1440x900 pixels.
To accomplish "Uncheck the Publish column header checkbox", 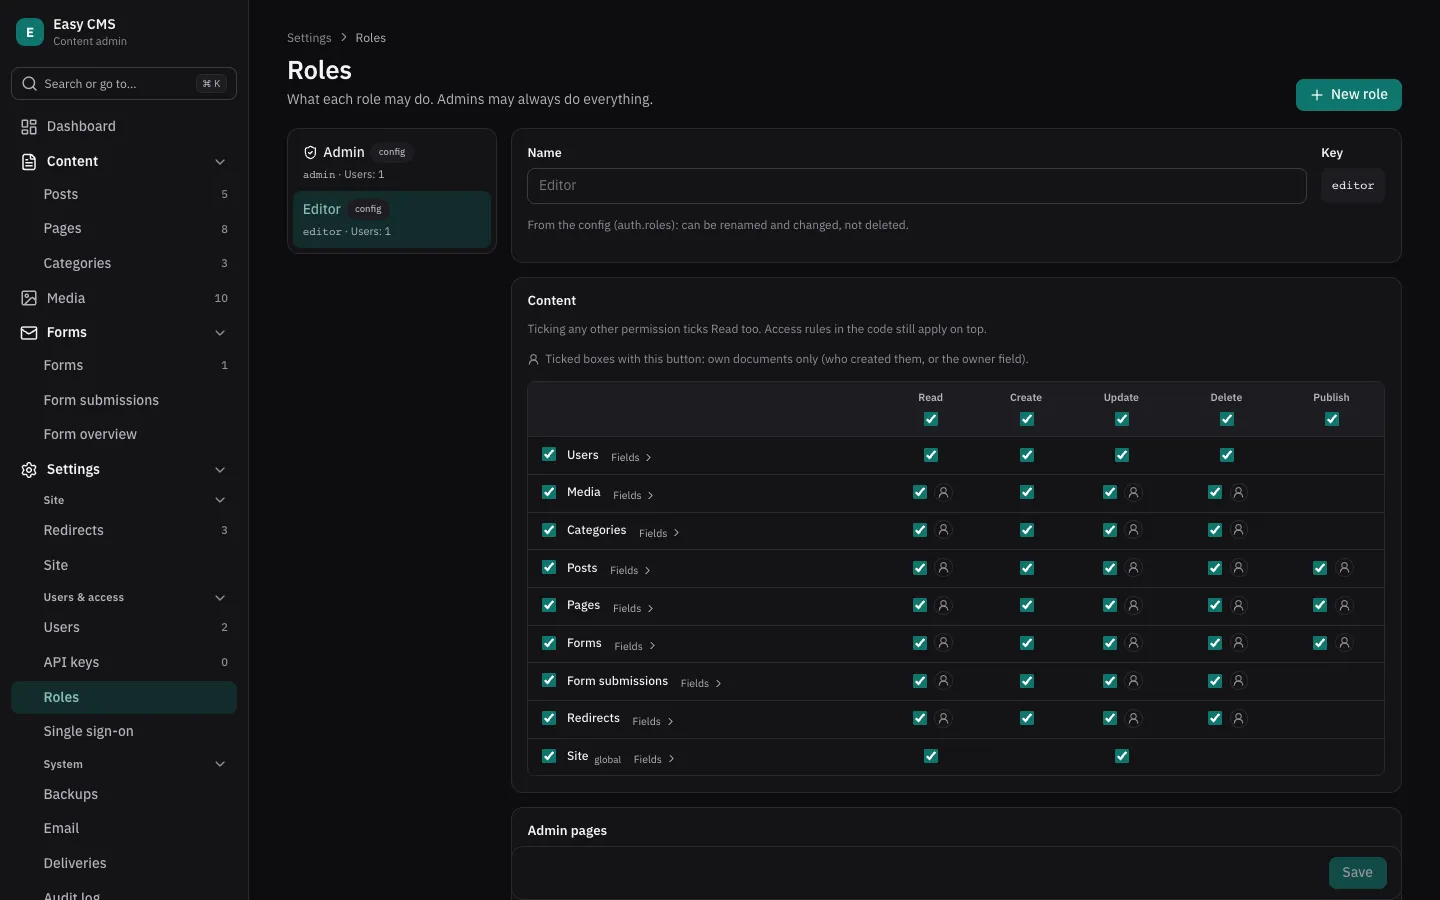I will (1332, 419).
